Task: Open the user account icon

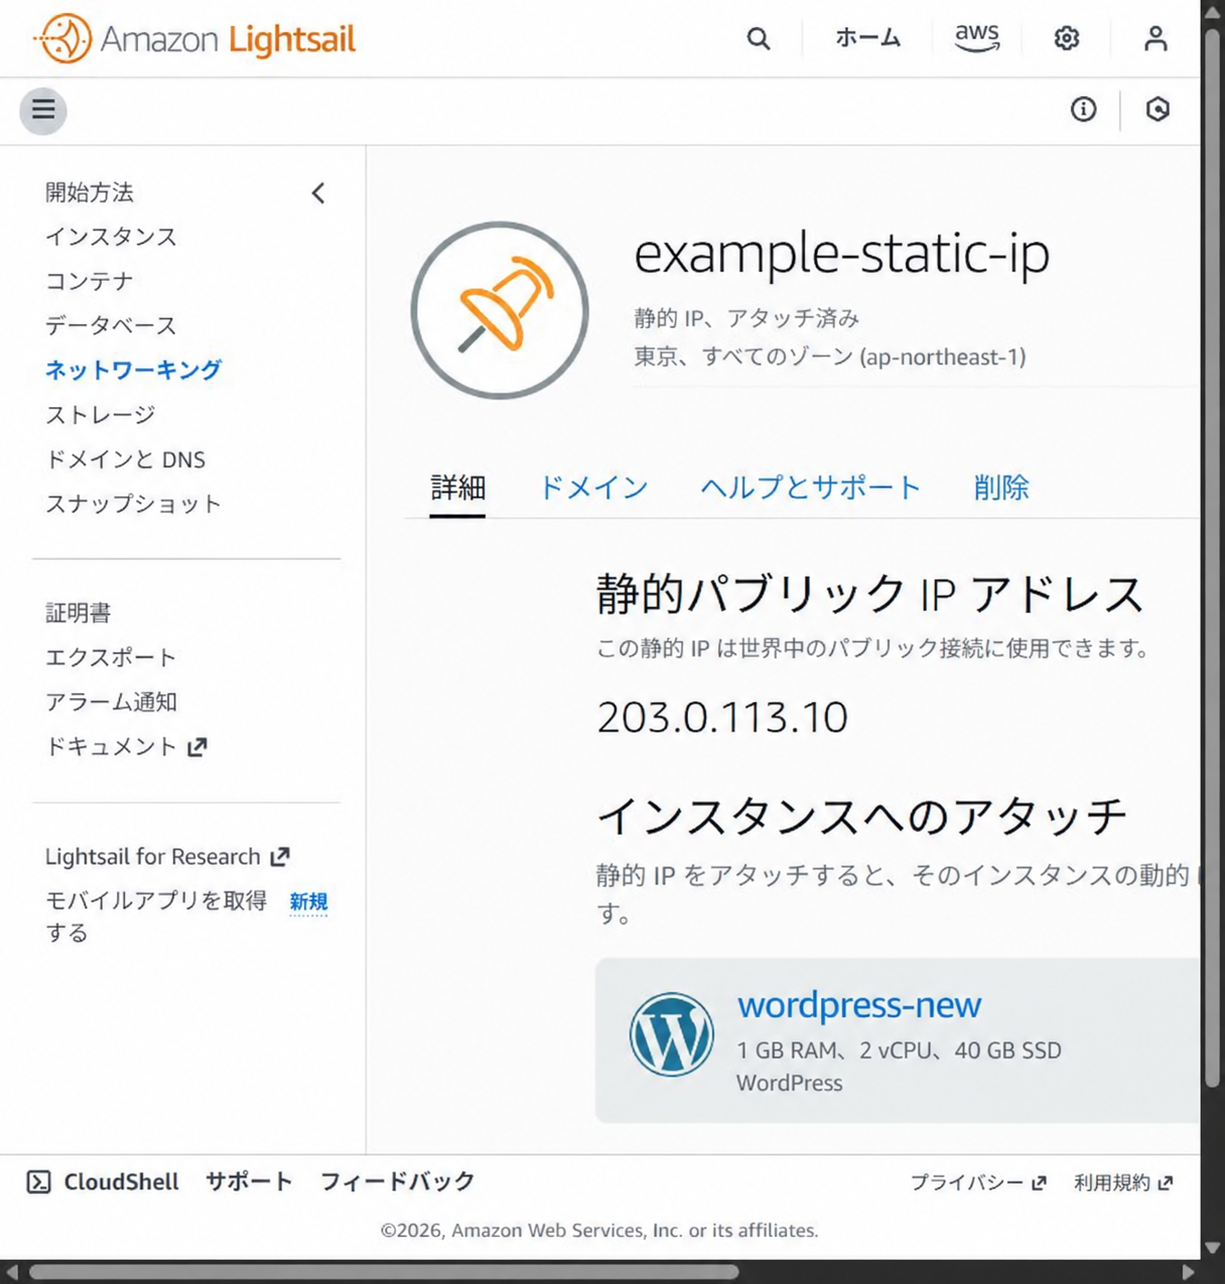Action: point(1155,39)
